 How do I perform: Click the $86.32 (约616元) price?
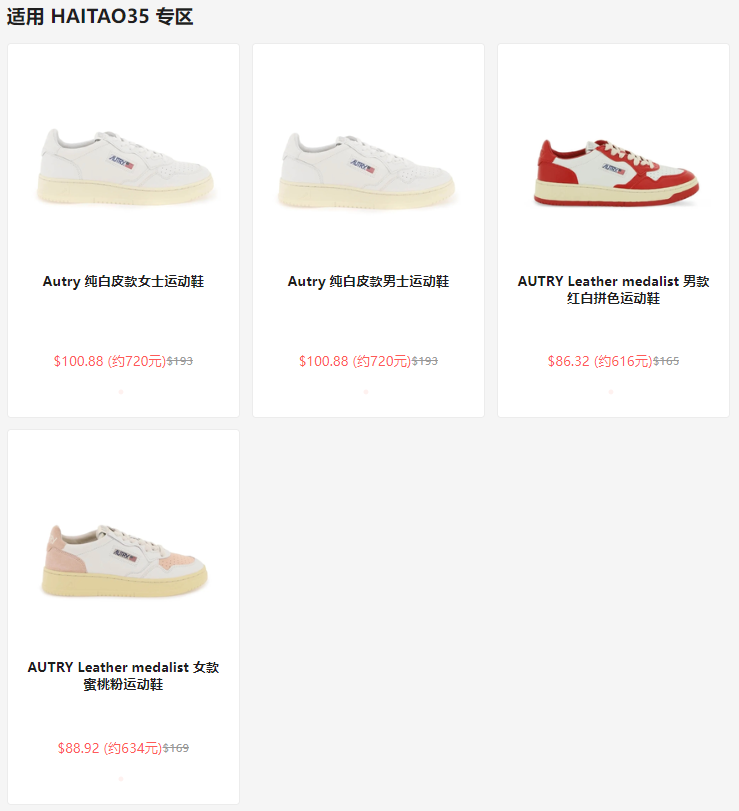[x=600, y=361]
